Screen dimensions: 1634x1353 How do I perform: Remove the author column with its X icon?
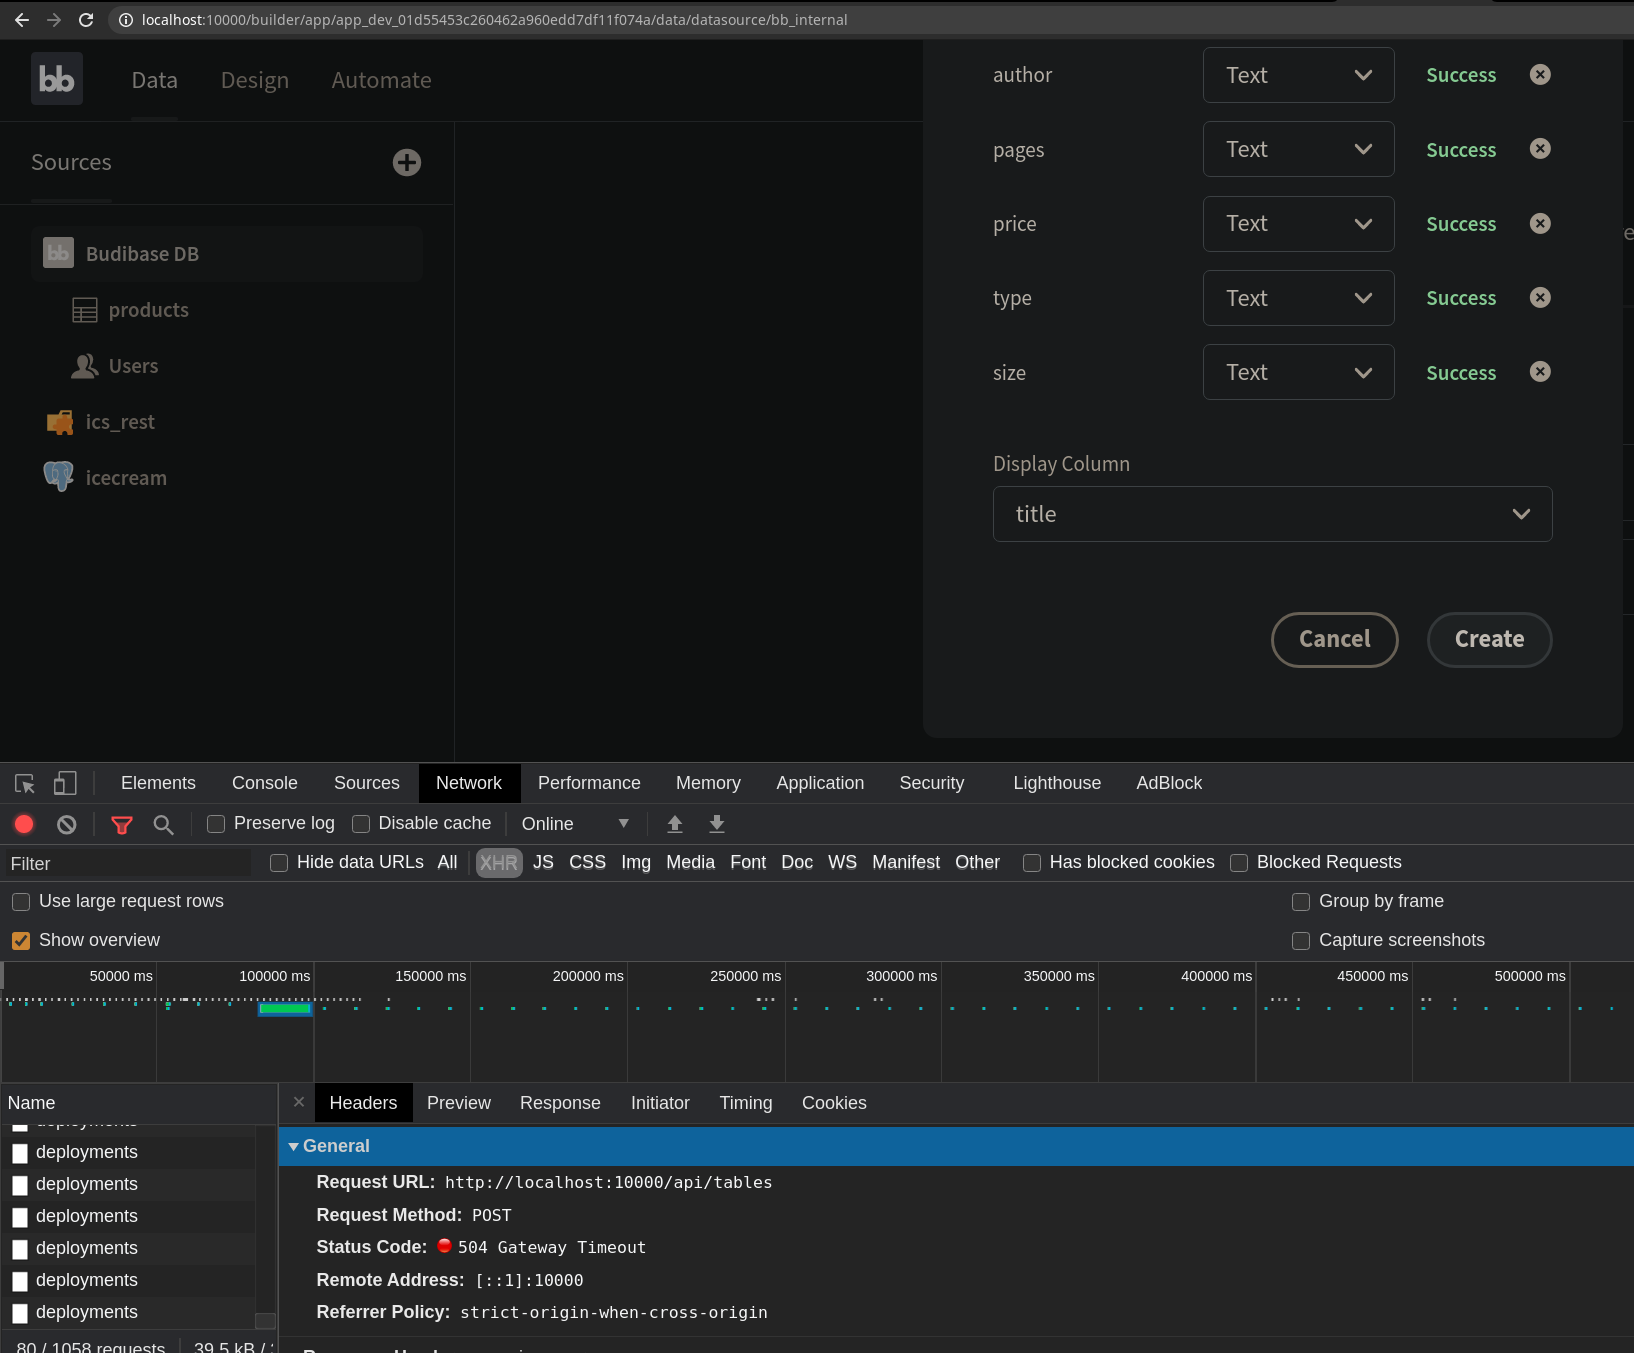[1540, 74]
